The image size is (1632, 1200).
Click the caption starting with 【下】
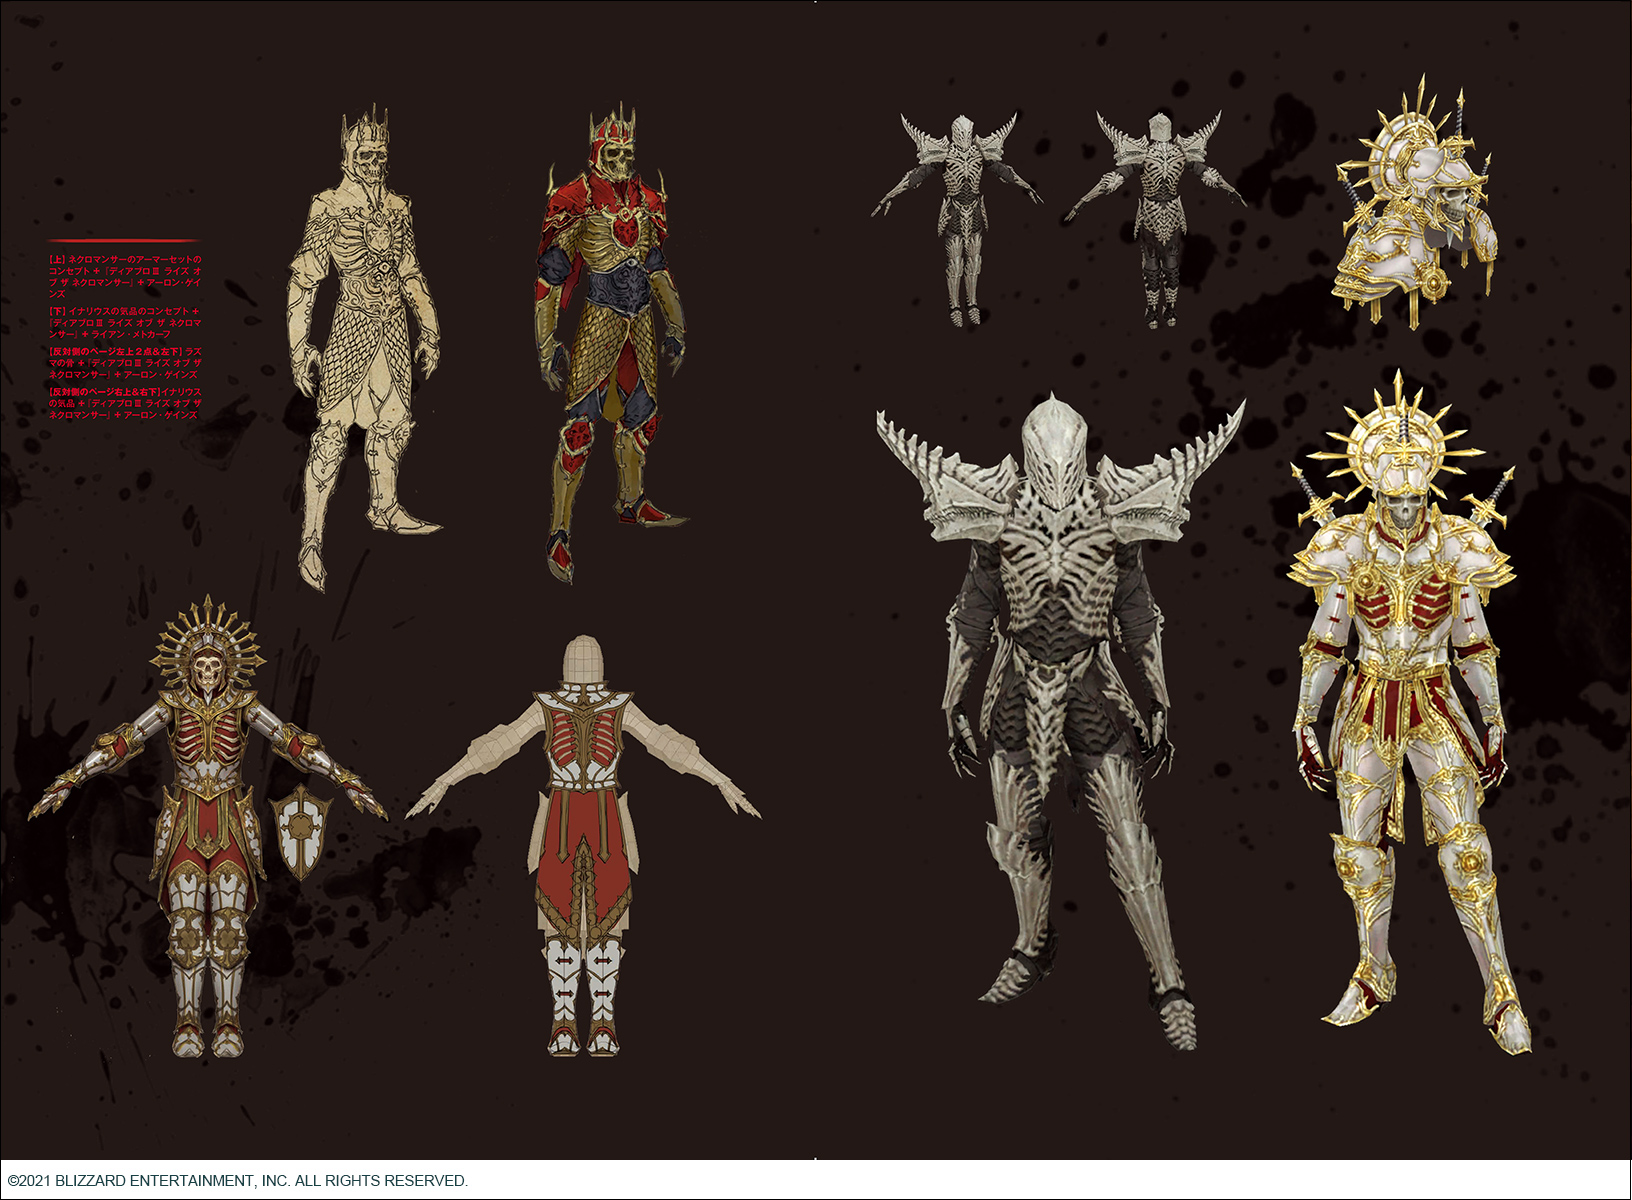point(125,323)
